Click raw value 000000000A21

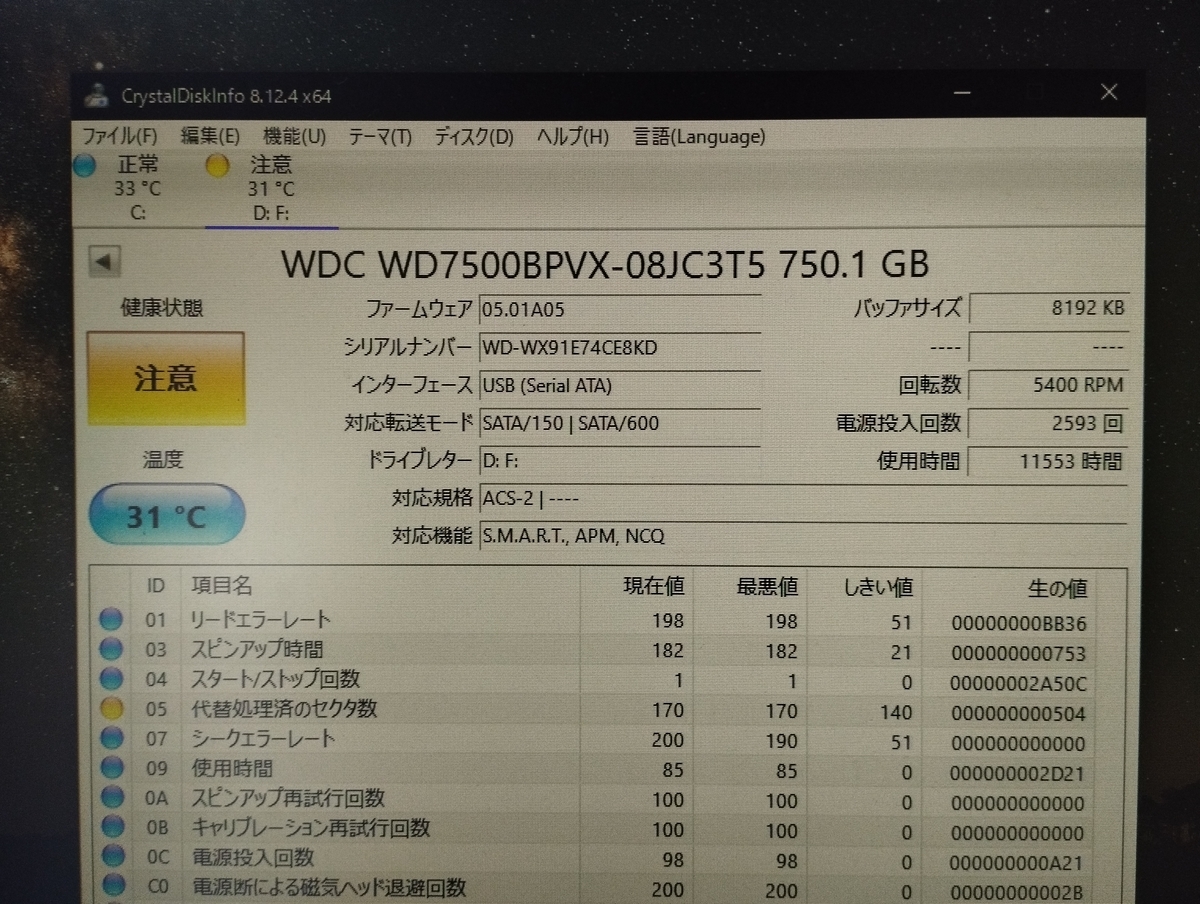coord(1018,862)
